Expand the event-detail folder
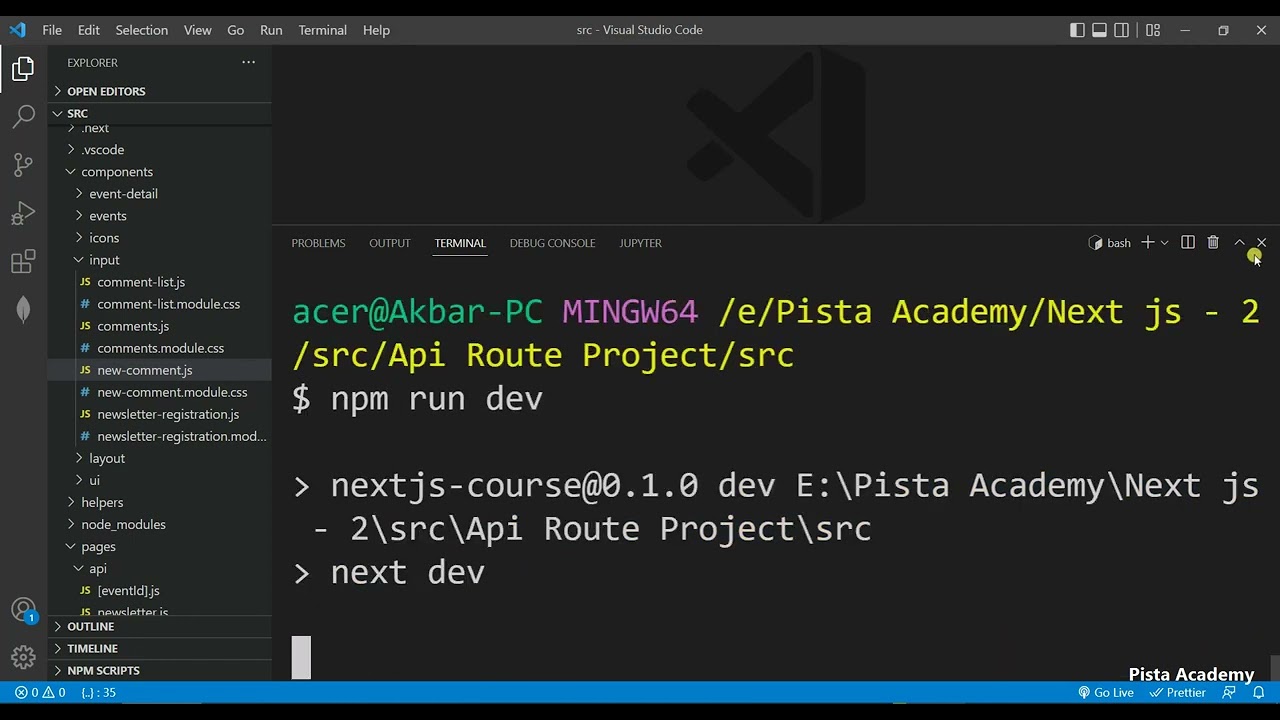 pyautogui.click(x=160, y=194)
